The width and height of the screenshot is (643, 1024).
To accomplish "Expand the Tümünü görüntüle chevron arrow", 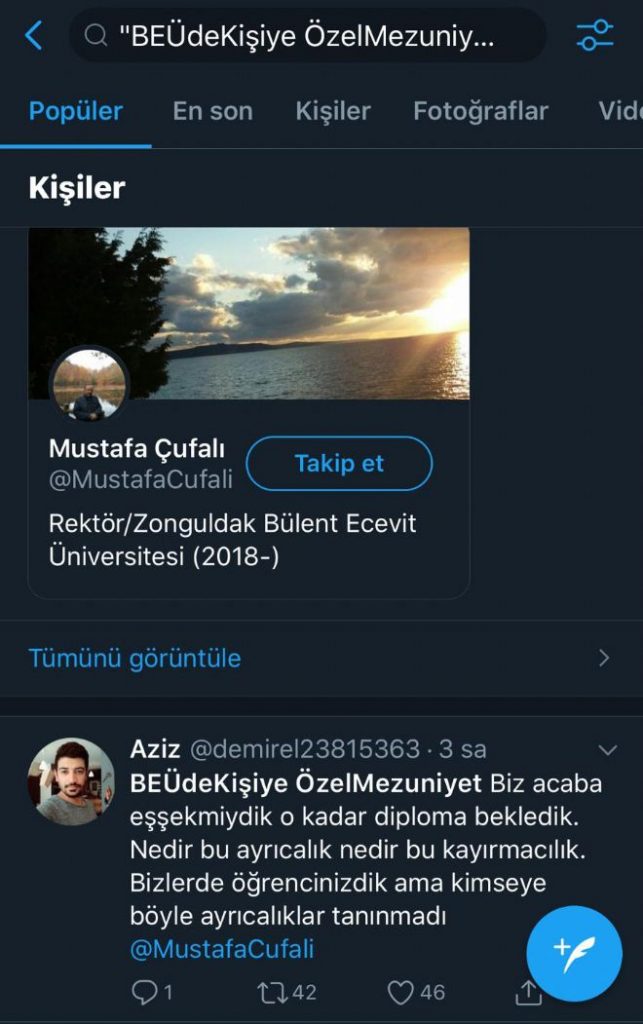I will (603, 658).
